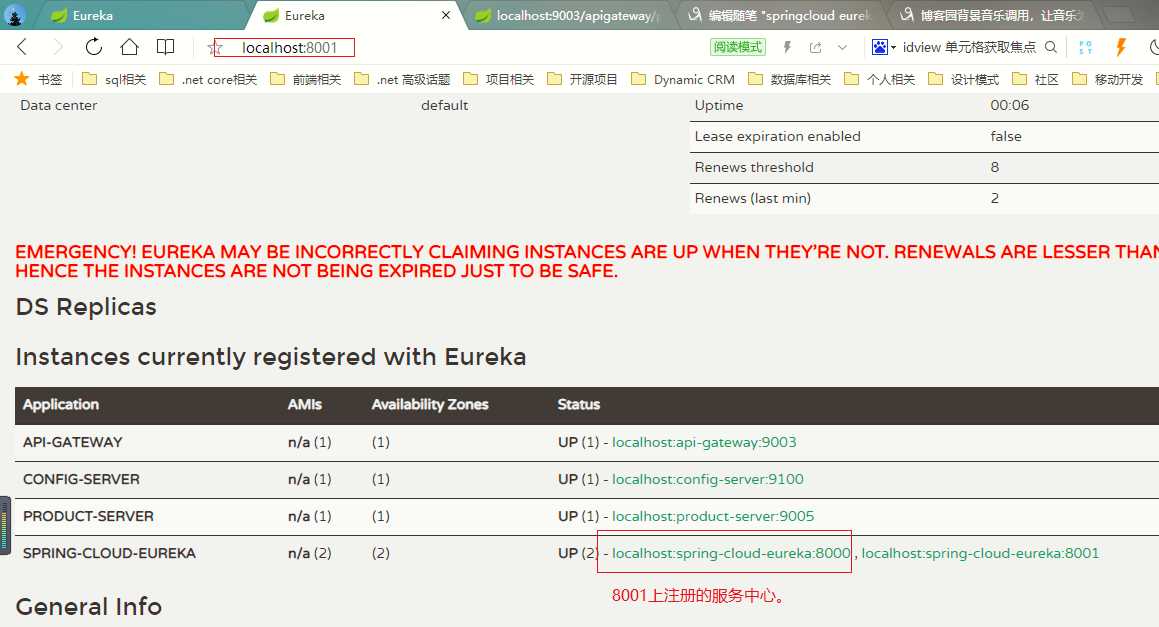This screenshot has height=627, width=1159.
Task: Click the orange lightning bolt extension icon
Action: tap(1121, 47)
